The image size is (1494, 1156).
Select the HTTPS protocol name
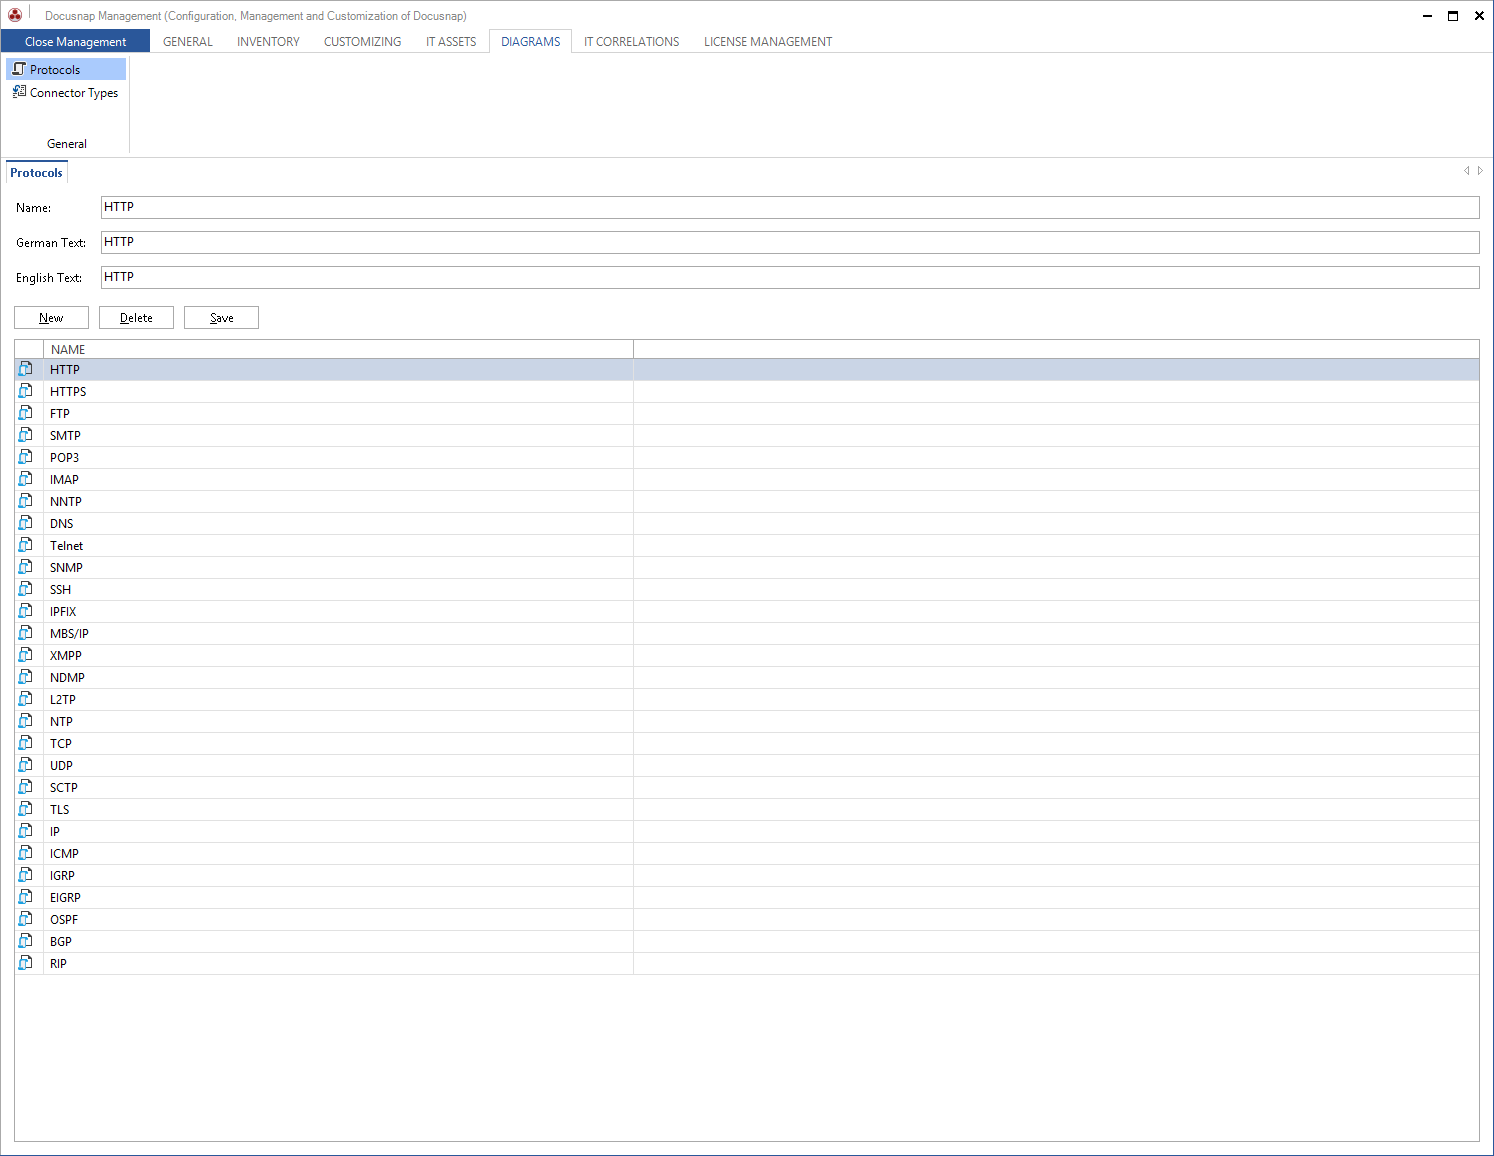68,392
